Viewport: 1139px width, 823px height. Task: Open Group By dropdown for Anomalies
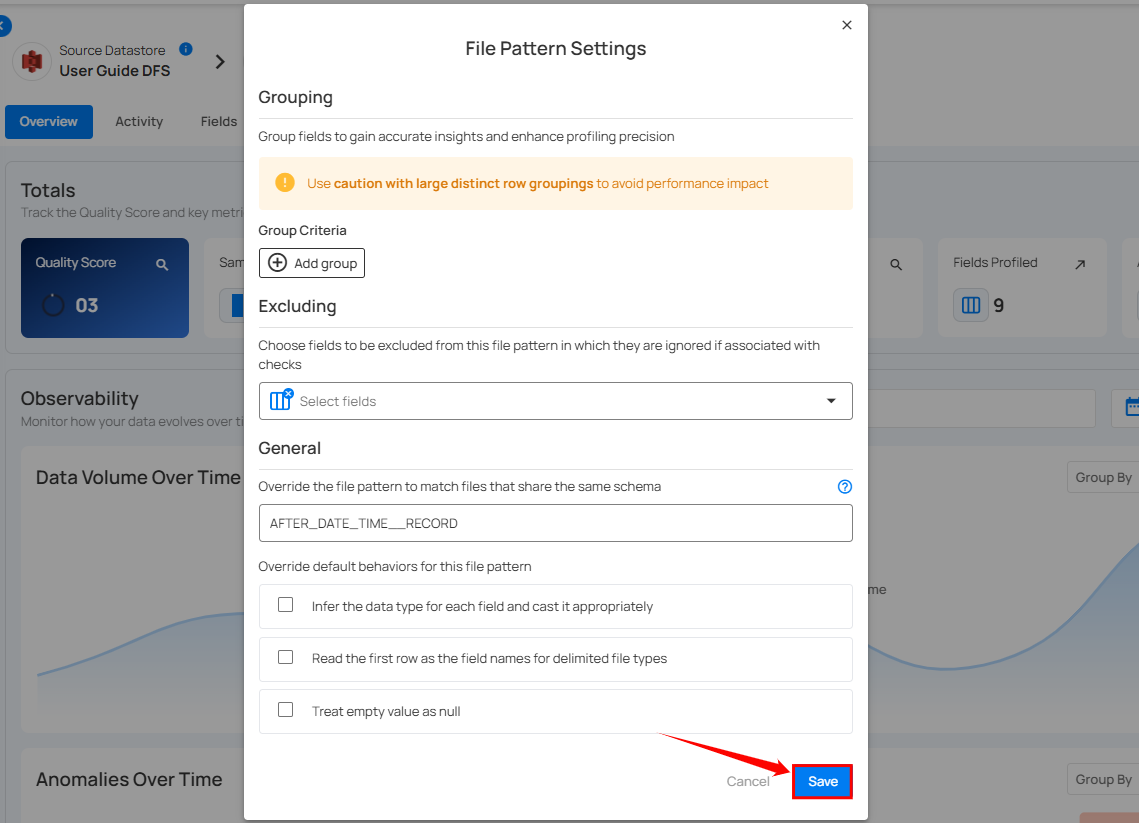[1102, 779]
